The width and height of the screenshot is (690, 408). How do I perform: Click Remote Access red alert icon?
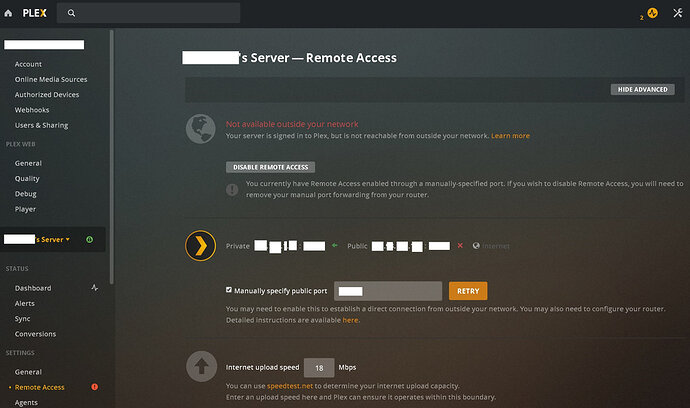pyautogui.click(x=95, y=387)
